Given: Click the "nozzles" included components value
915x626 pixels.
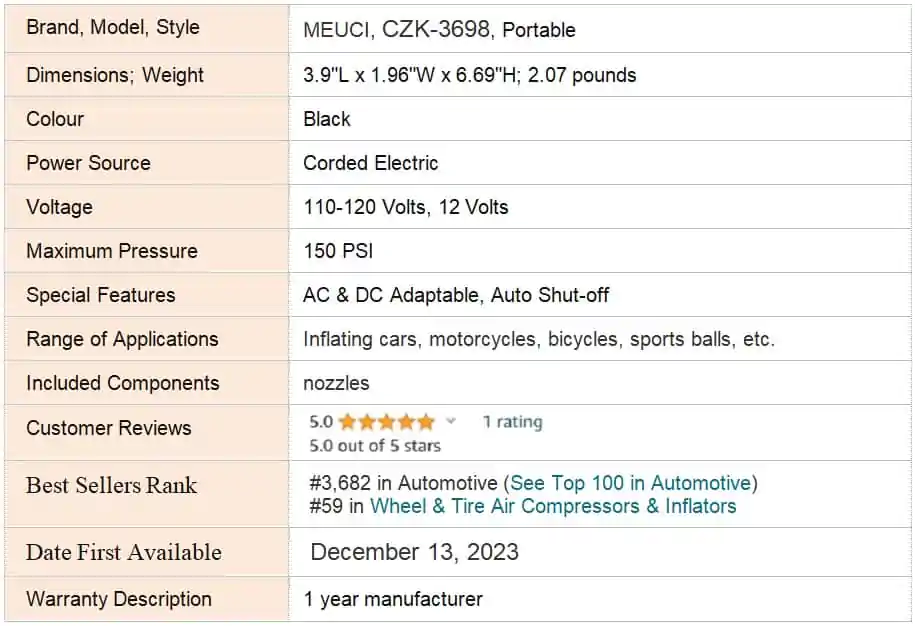Looking at the screenshot, I should pos(336,383).
